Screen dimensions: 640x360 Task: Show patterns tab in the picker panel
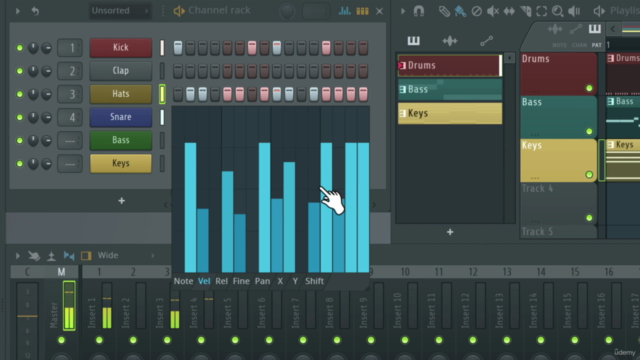(413, 40)
